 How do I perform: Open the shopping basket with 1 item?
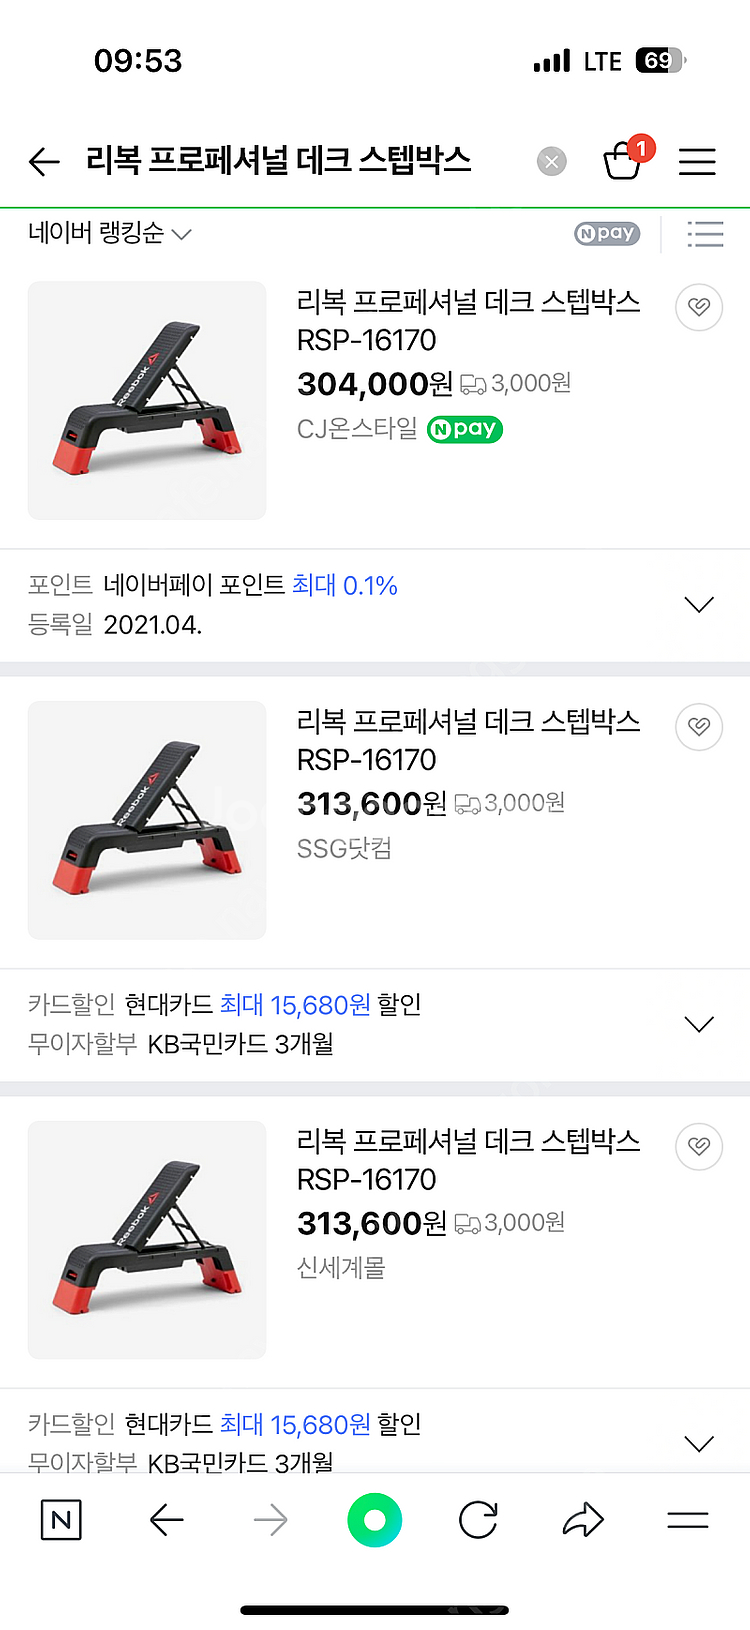coord(624,160)
